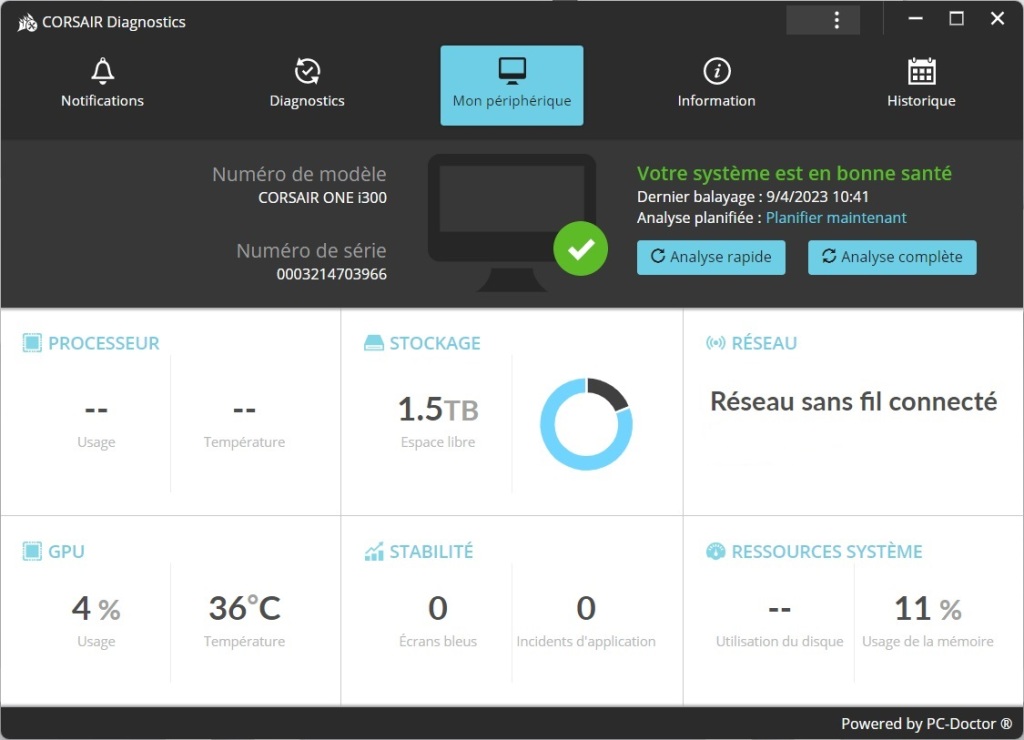
Task: Click the STABILITÉ bar chart icon
Action: pyautogui.click(x=372, y=550)
